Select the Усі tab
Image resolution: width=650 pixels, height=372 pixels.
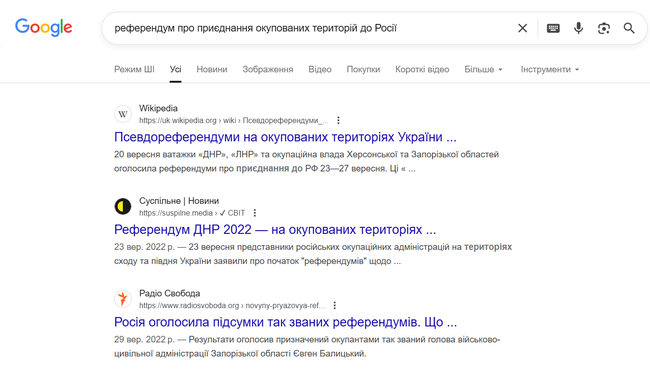coord(175,69)
